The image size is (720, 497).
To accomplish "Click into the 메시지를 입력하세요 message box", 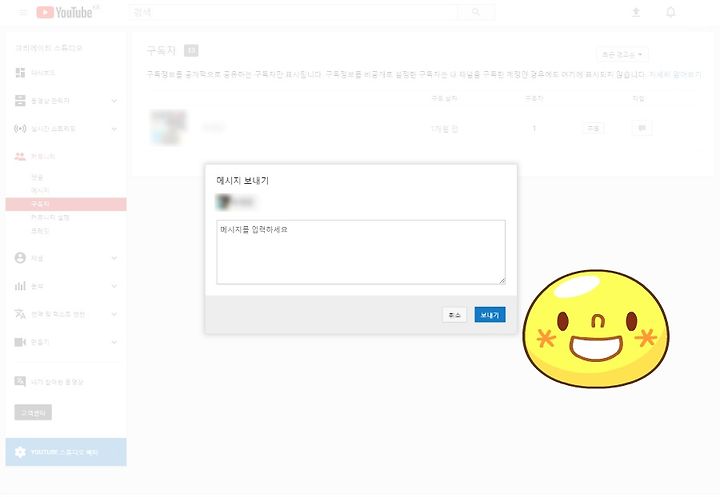I will (361, 252).
